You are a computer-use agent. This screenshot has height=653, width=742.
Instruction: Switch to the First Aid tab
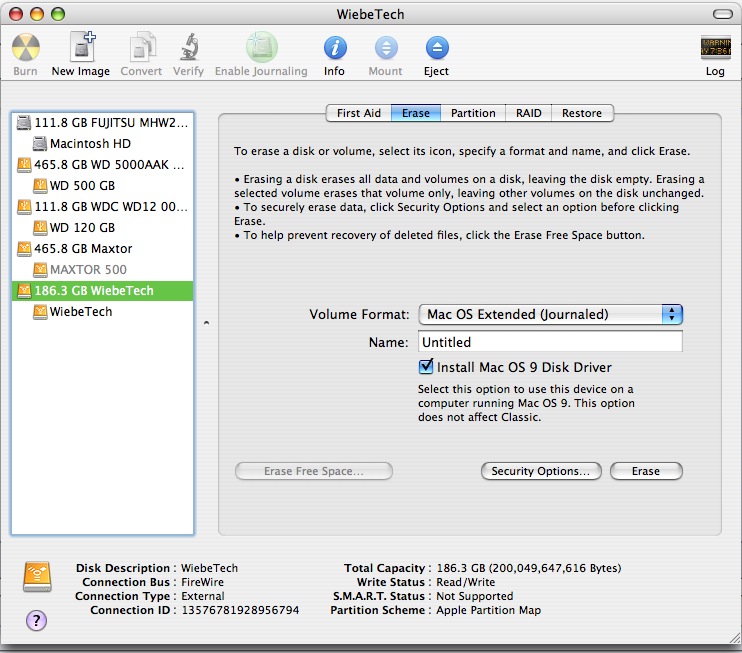(x=359, y=113)
